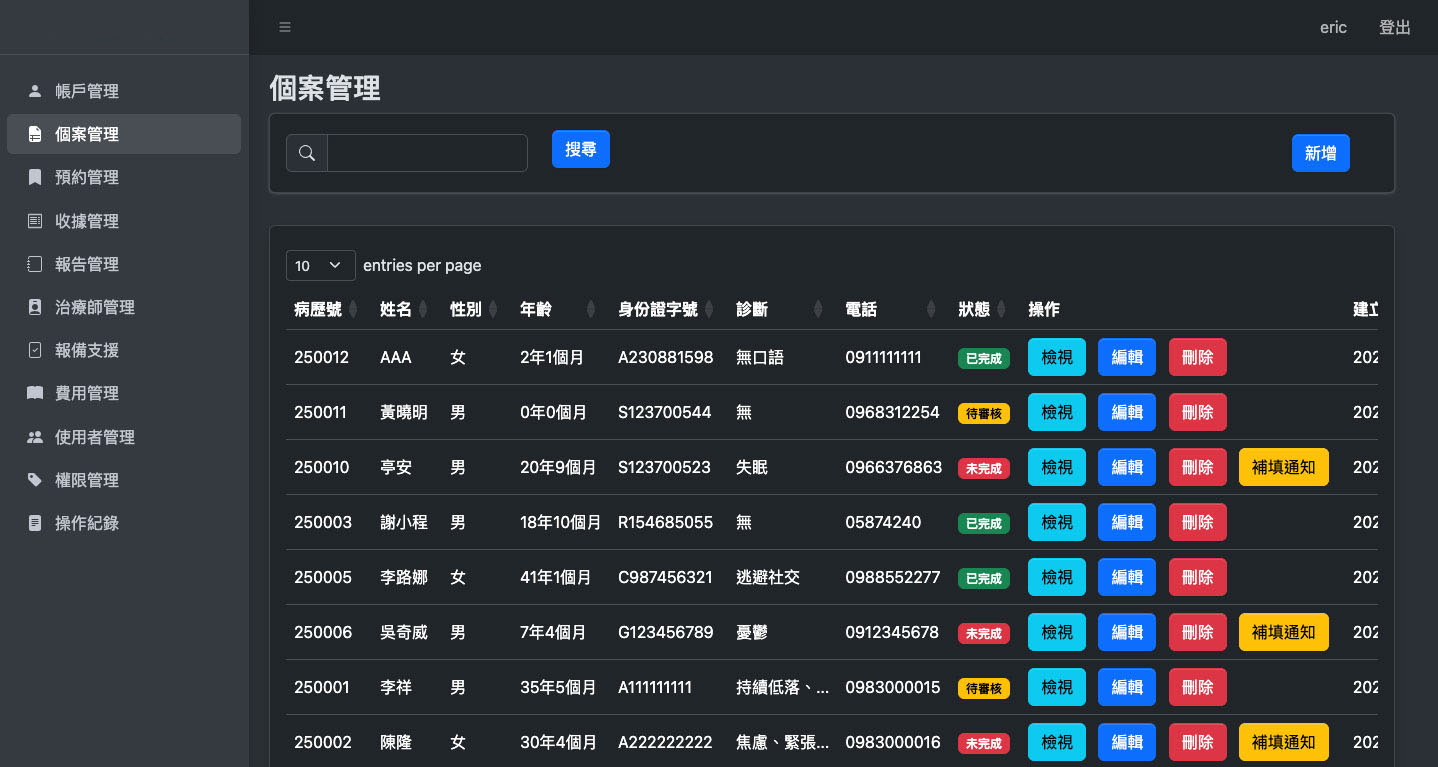The height and width of the screenshot is (767, 1438).
Task: Navigate to the 預約管理 menu item
Action: click(86, 177)
